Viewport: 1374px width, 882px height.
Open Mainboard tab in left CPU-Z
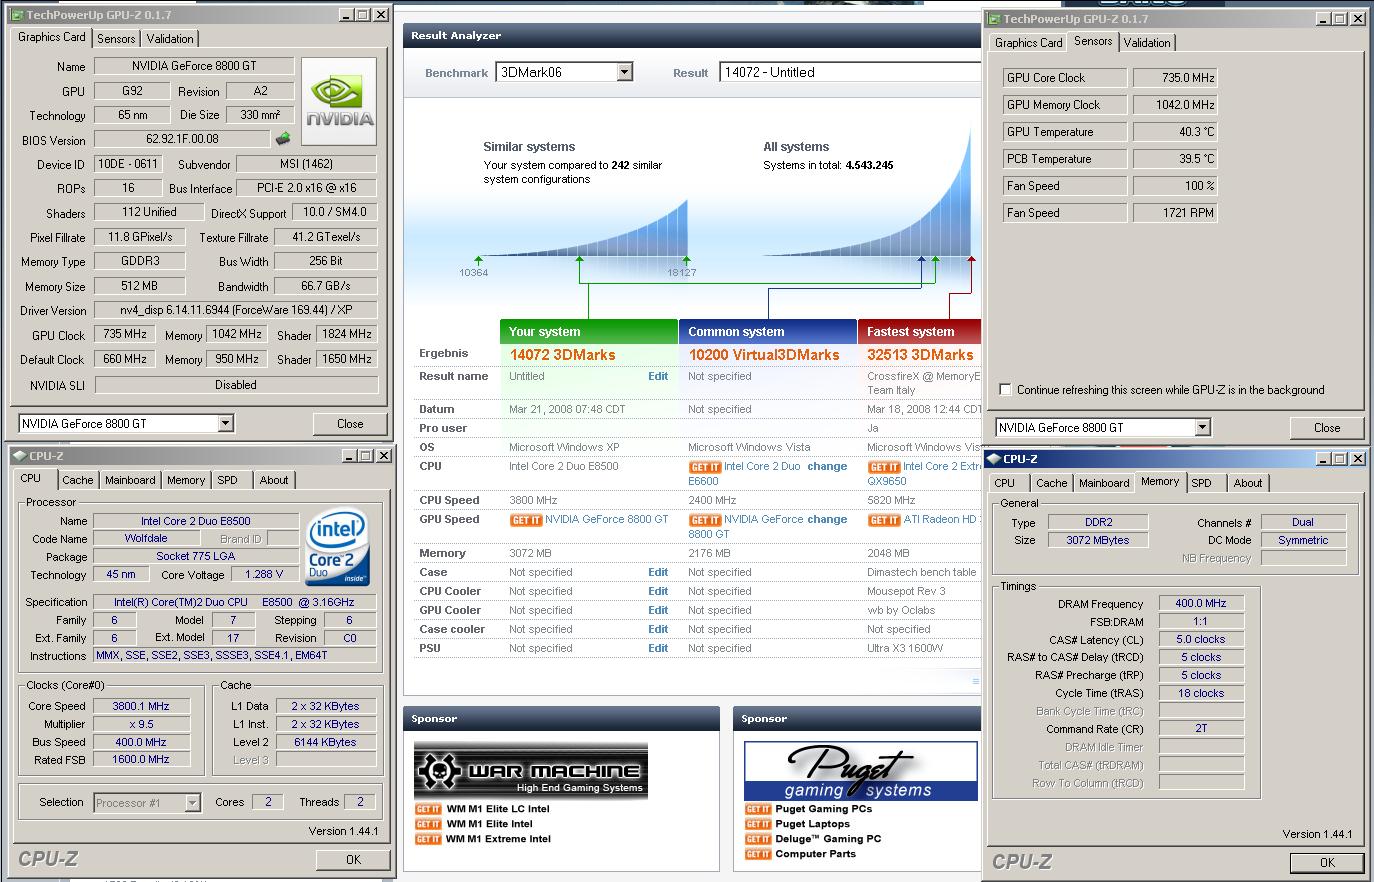(130, 480)
